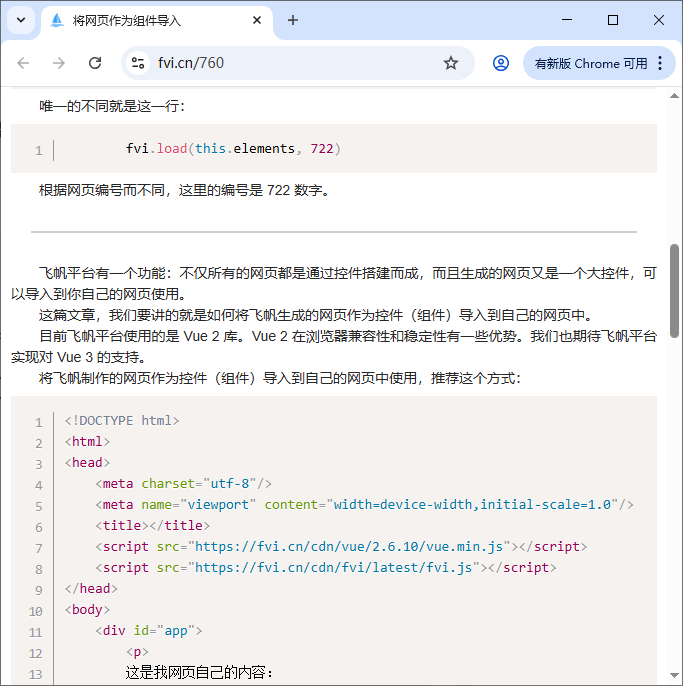Screen dimensions: 683x686
Task: Reload the current page
Action: (x=95, y=63)
